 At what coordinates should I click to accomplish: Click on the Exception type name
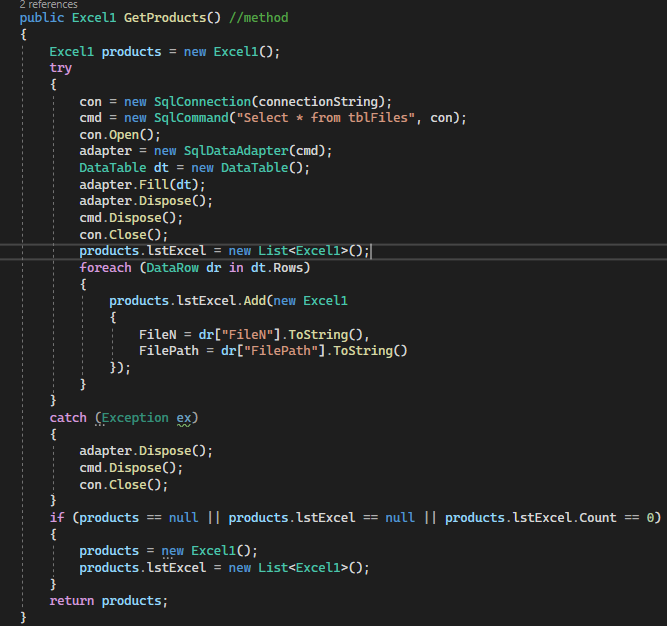click(135, 418)
